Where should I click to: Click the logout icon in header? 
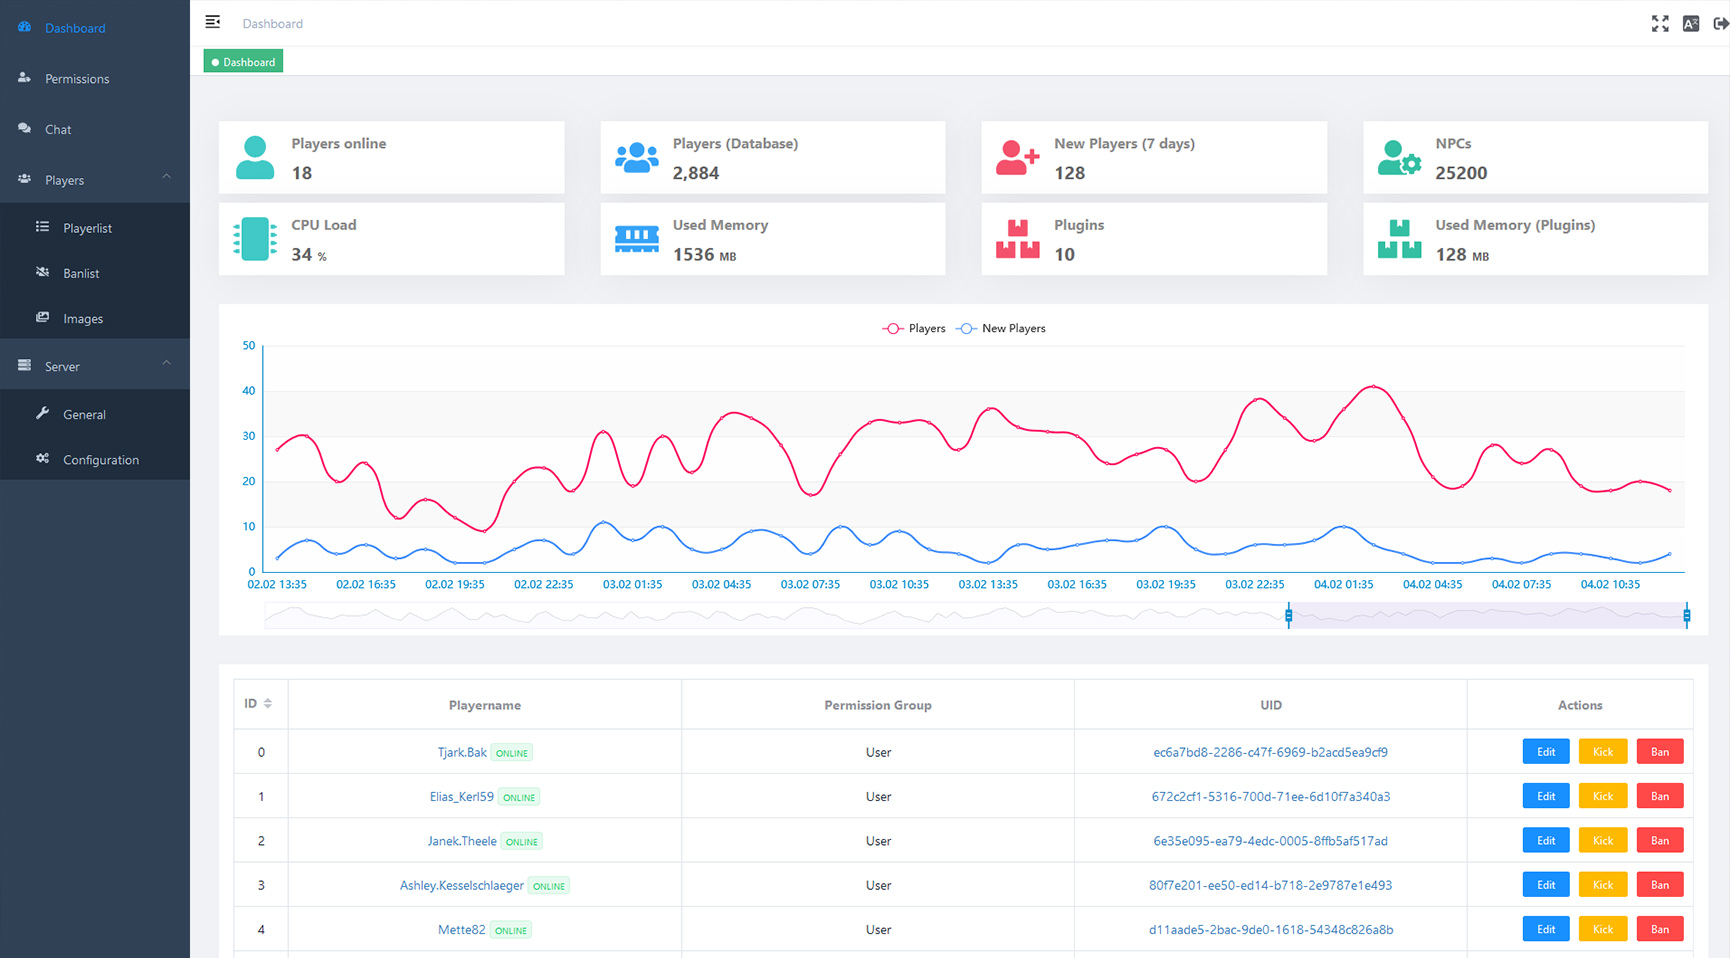pyautogui.click(x=1720, y=24)
